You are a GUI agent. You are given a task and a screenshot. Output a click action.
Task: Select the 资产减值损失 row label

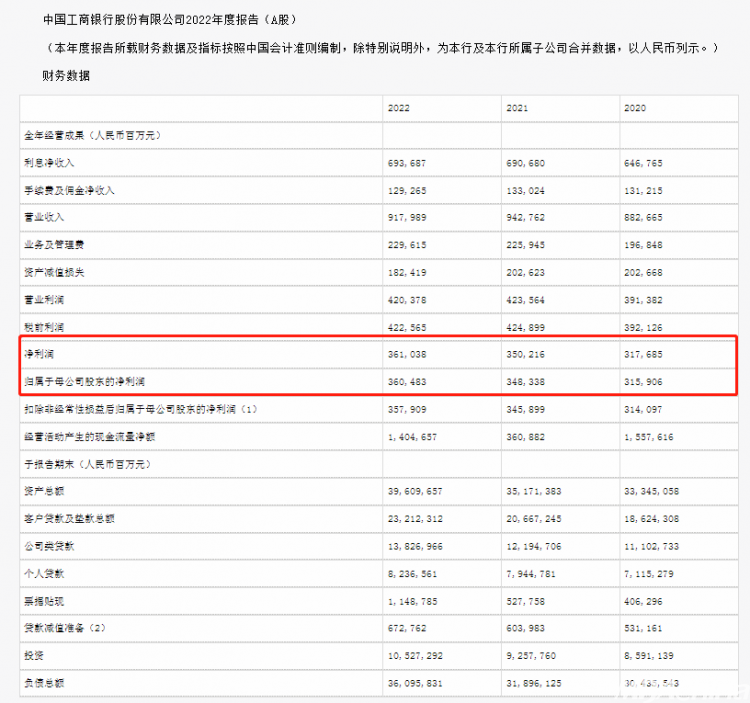54,273
